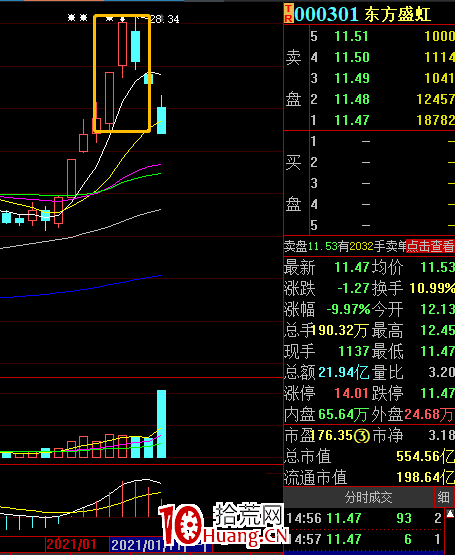Click the tallest cyan volume bar
Image resolution: width=455 pixels, height=555 pixels.
161,424
